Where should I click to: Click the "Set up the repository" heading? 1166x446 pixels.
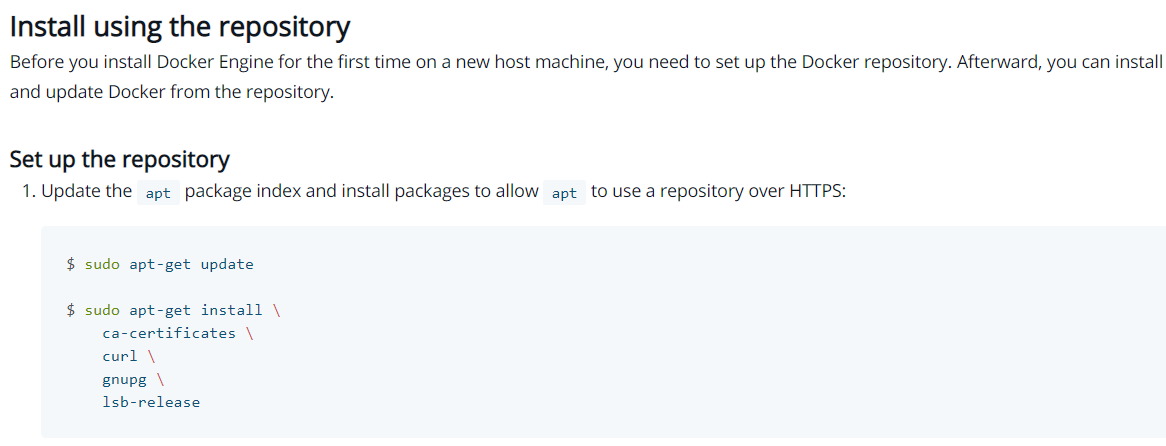[x=119, y=159]
